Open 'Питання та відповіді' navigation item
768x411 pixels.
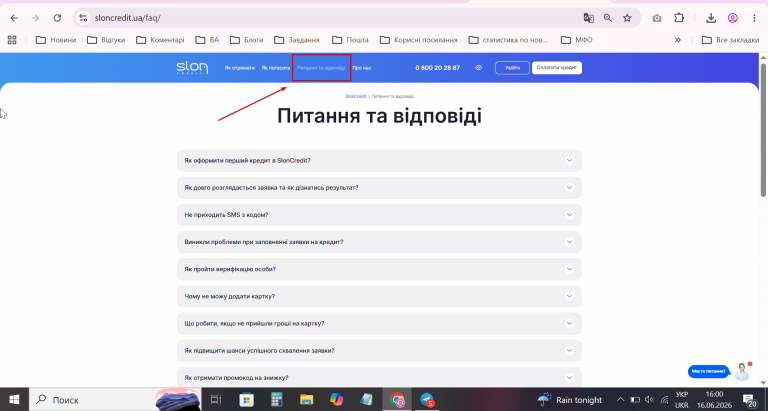[x=321, y=68]
